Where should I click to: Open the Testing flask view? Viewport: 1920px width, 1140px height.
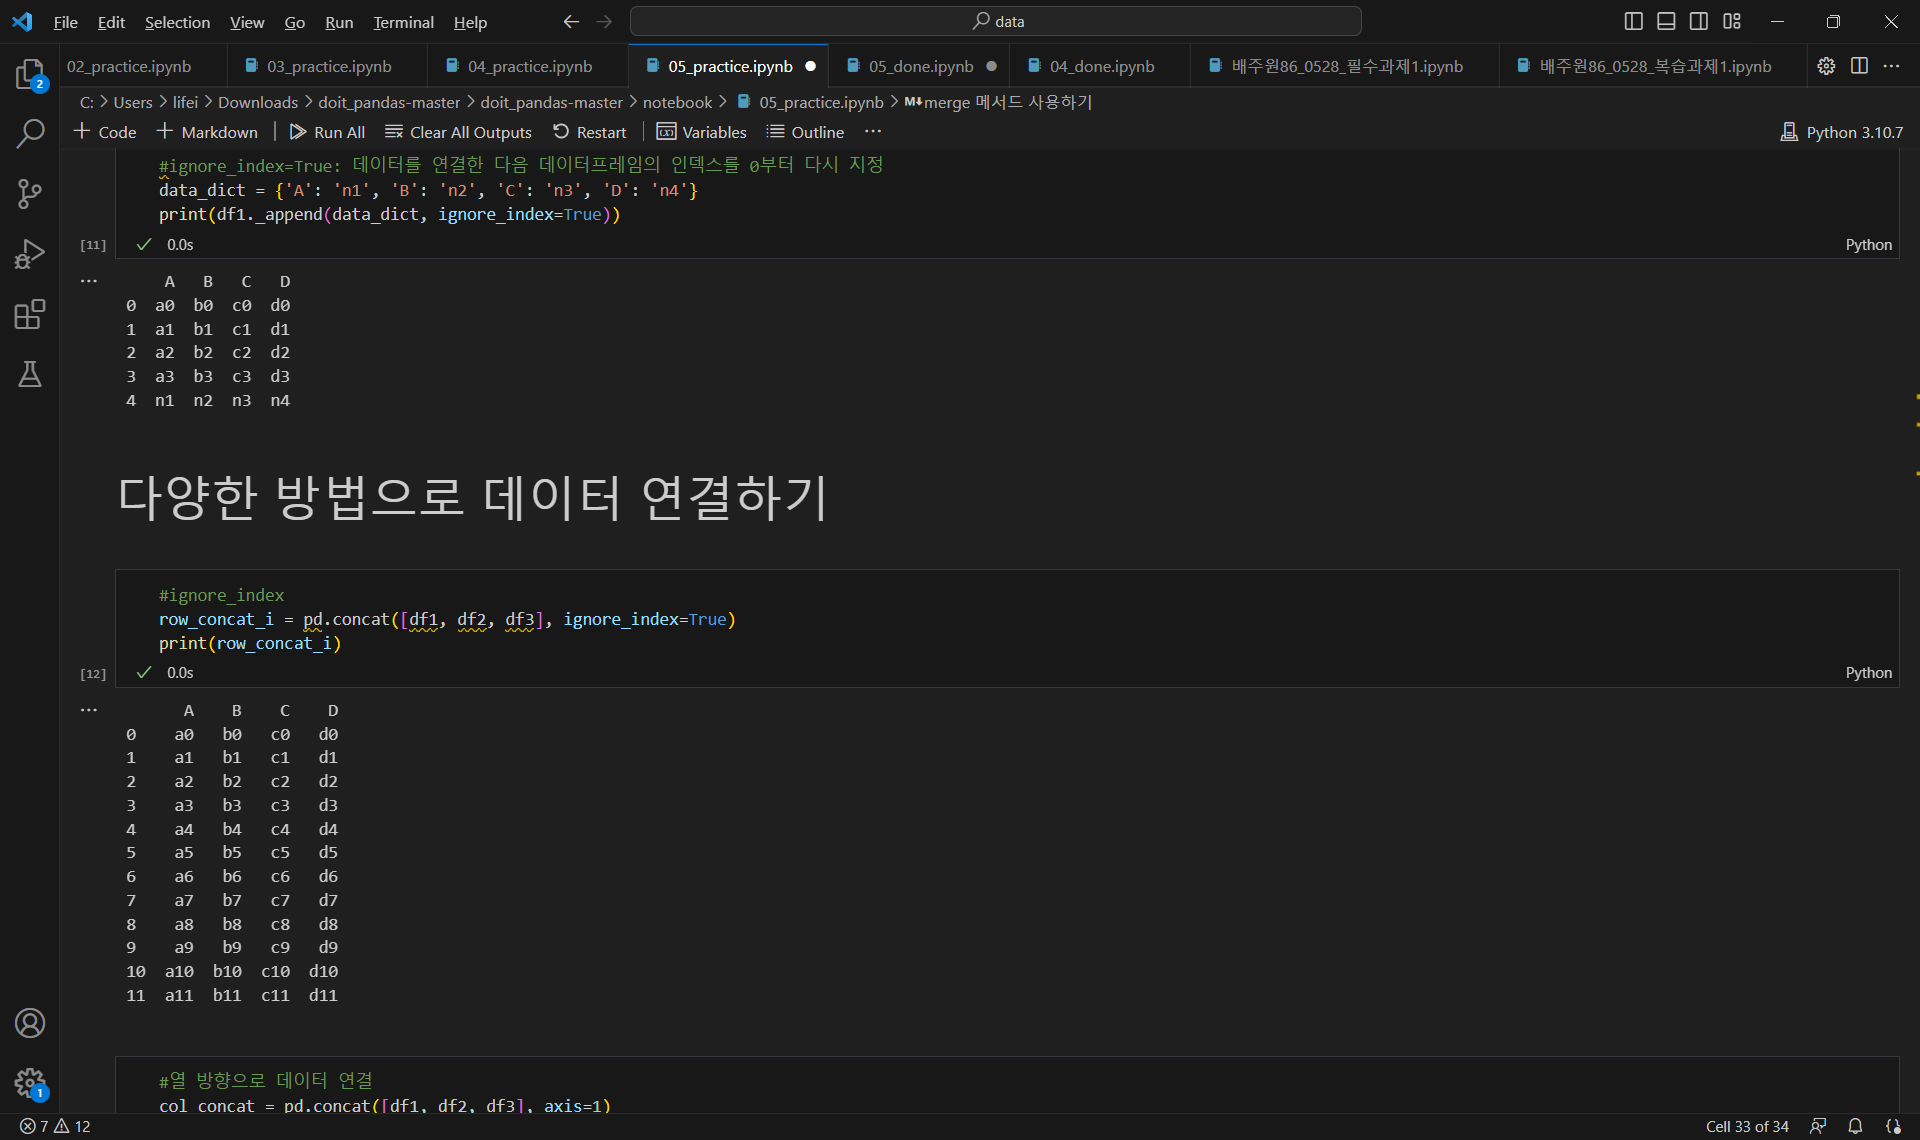(x=30, y=374)
